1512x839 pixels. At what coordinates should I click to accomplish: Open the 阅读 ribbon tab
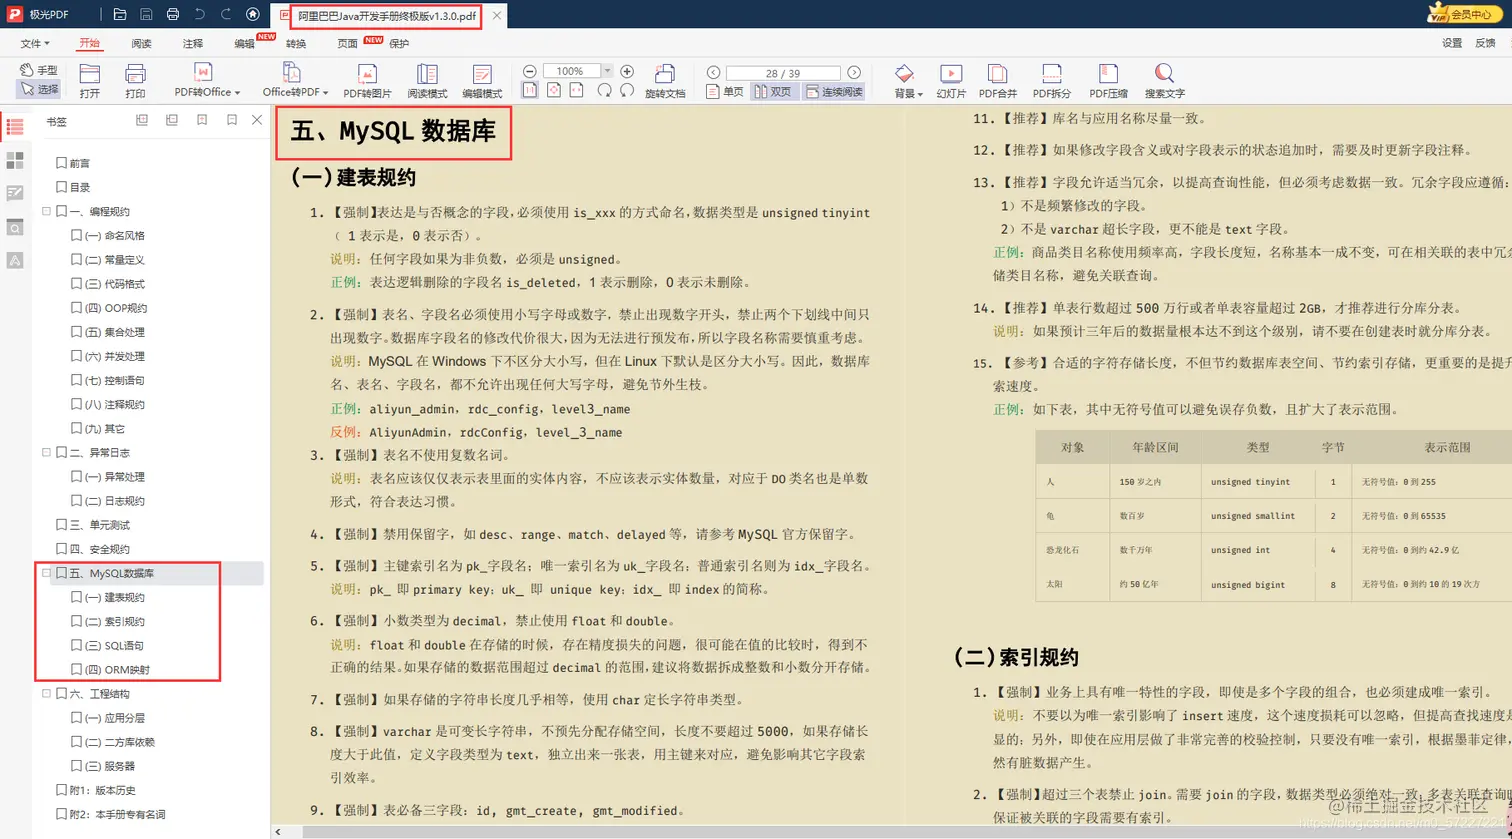141,43
